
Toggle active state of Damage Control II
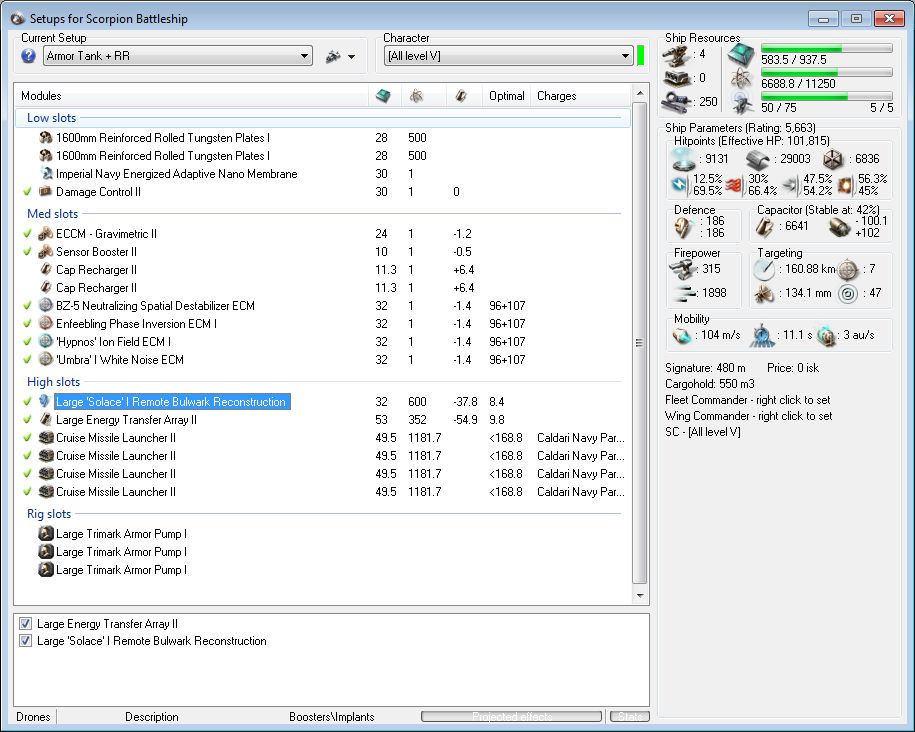pos(27,191)
